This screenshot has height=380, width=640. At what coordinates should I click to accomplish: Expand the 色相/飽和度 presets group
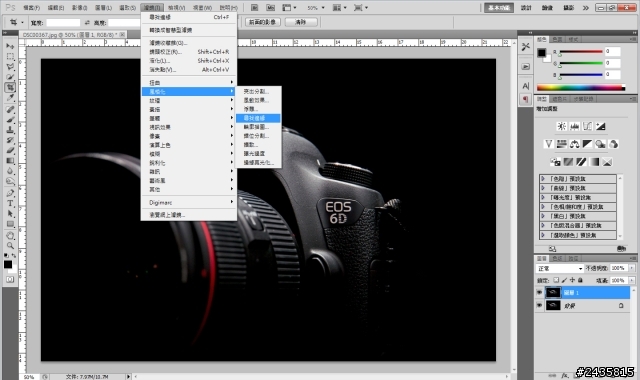pos(543,207)
